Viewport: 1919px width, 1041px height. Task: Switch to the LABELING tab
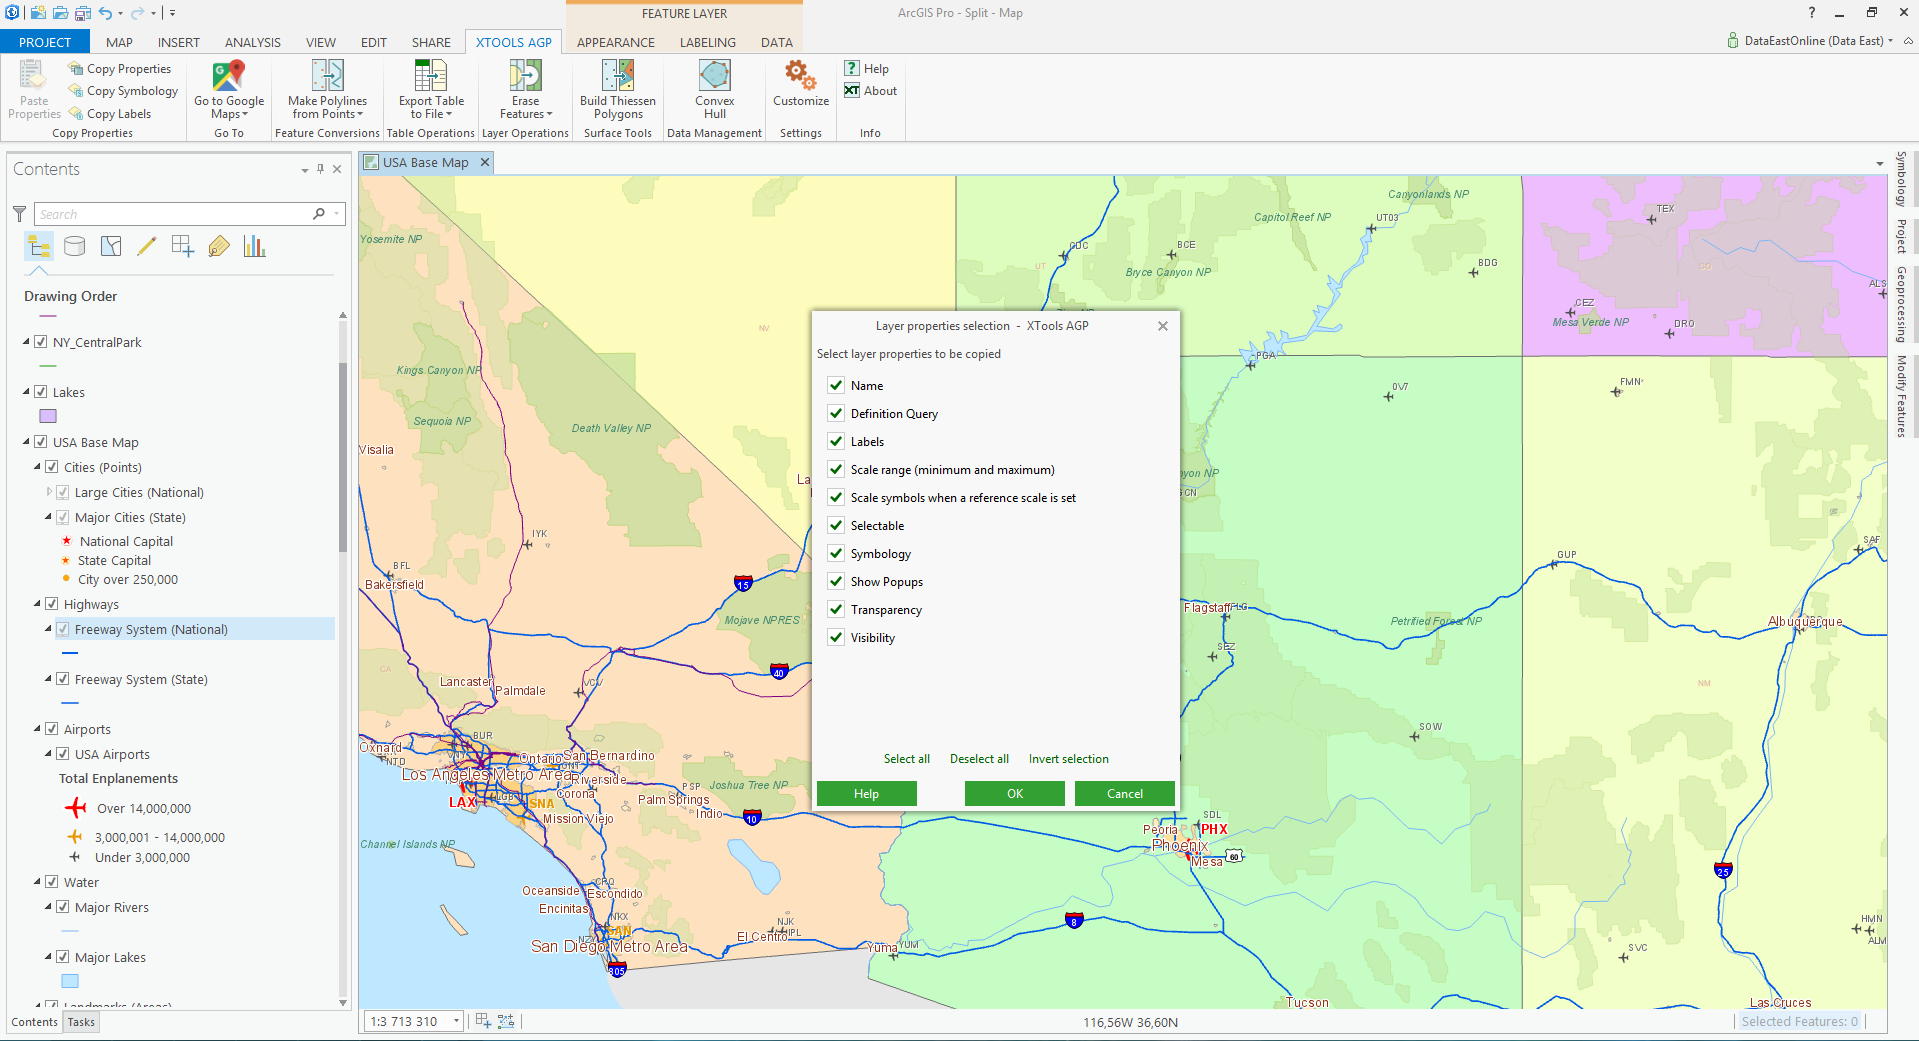tap(707, 42)
